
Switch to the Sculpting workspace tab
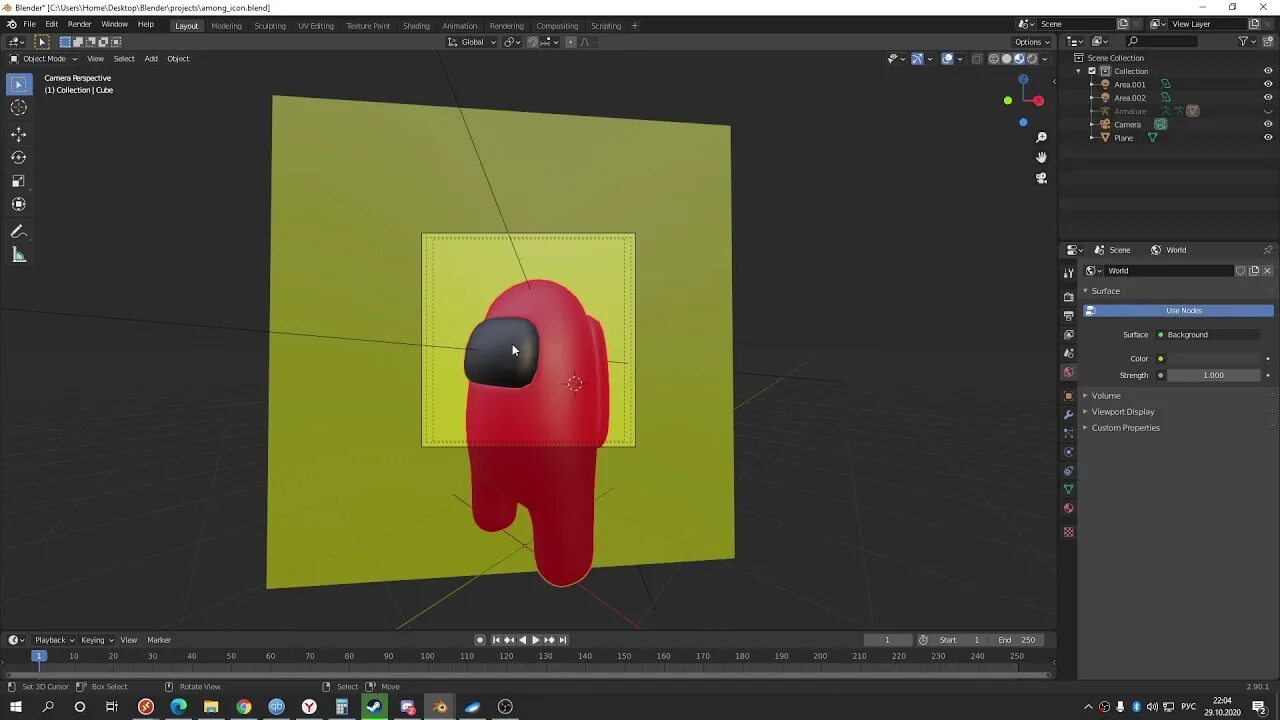coord(270,26)
